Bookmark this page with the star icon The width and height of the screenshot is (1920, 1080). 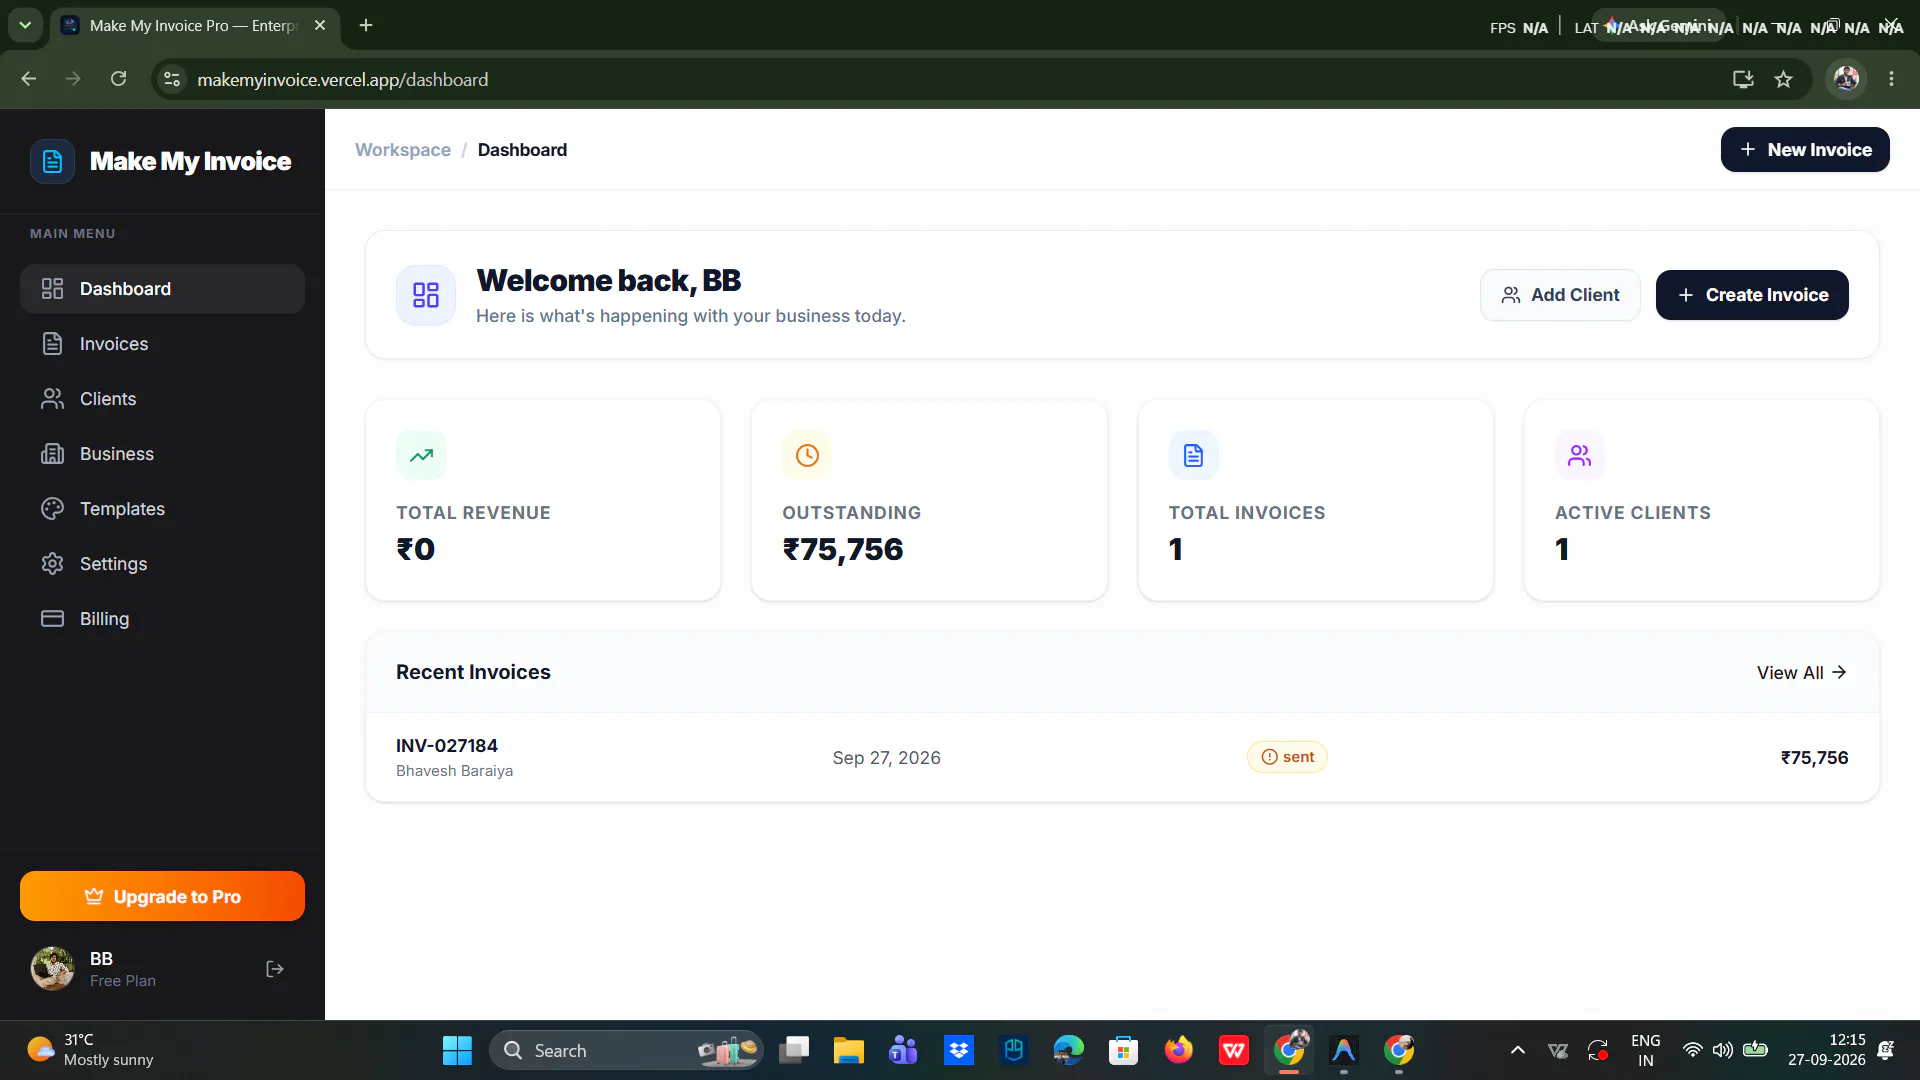(x=1783, y=79)
